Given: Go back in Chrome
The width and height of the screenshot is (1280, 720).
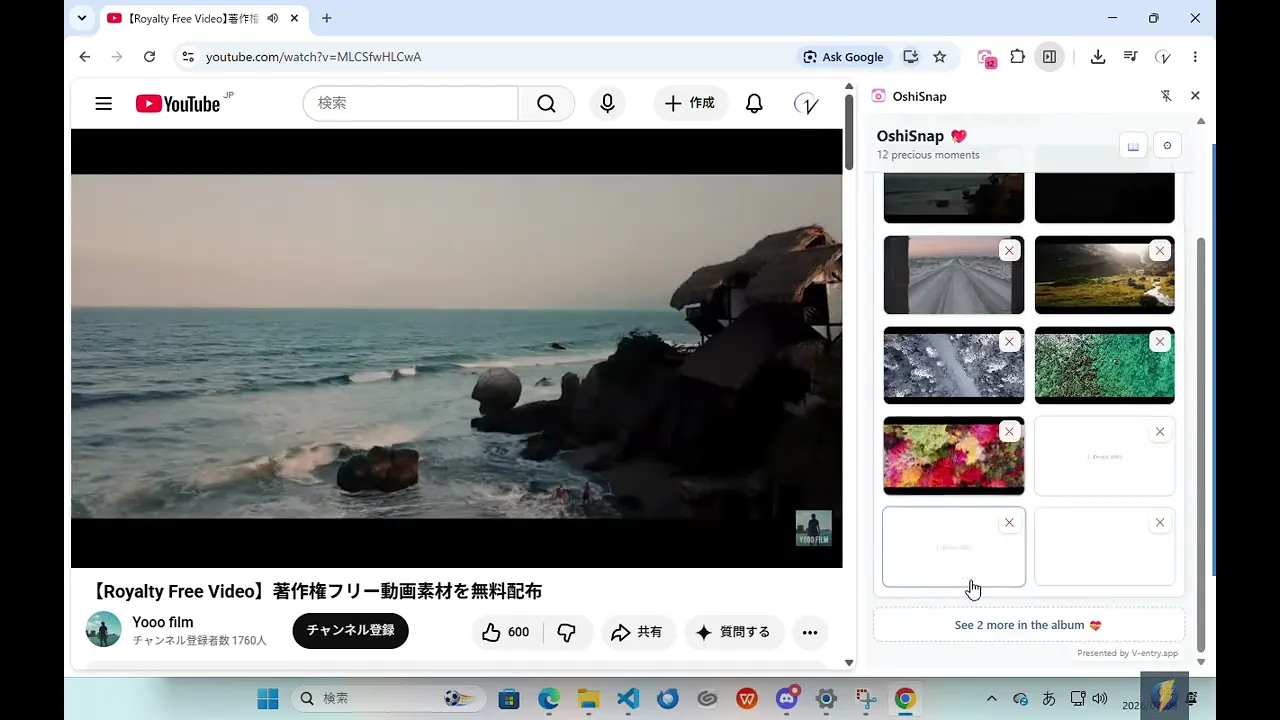Looking at the screenshot, I should (x=85, y=57).
